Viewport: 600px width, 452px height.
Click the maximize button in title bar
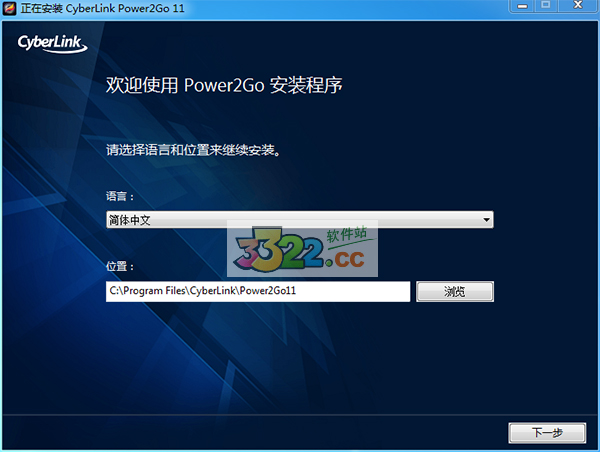point(546,5)
